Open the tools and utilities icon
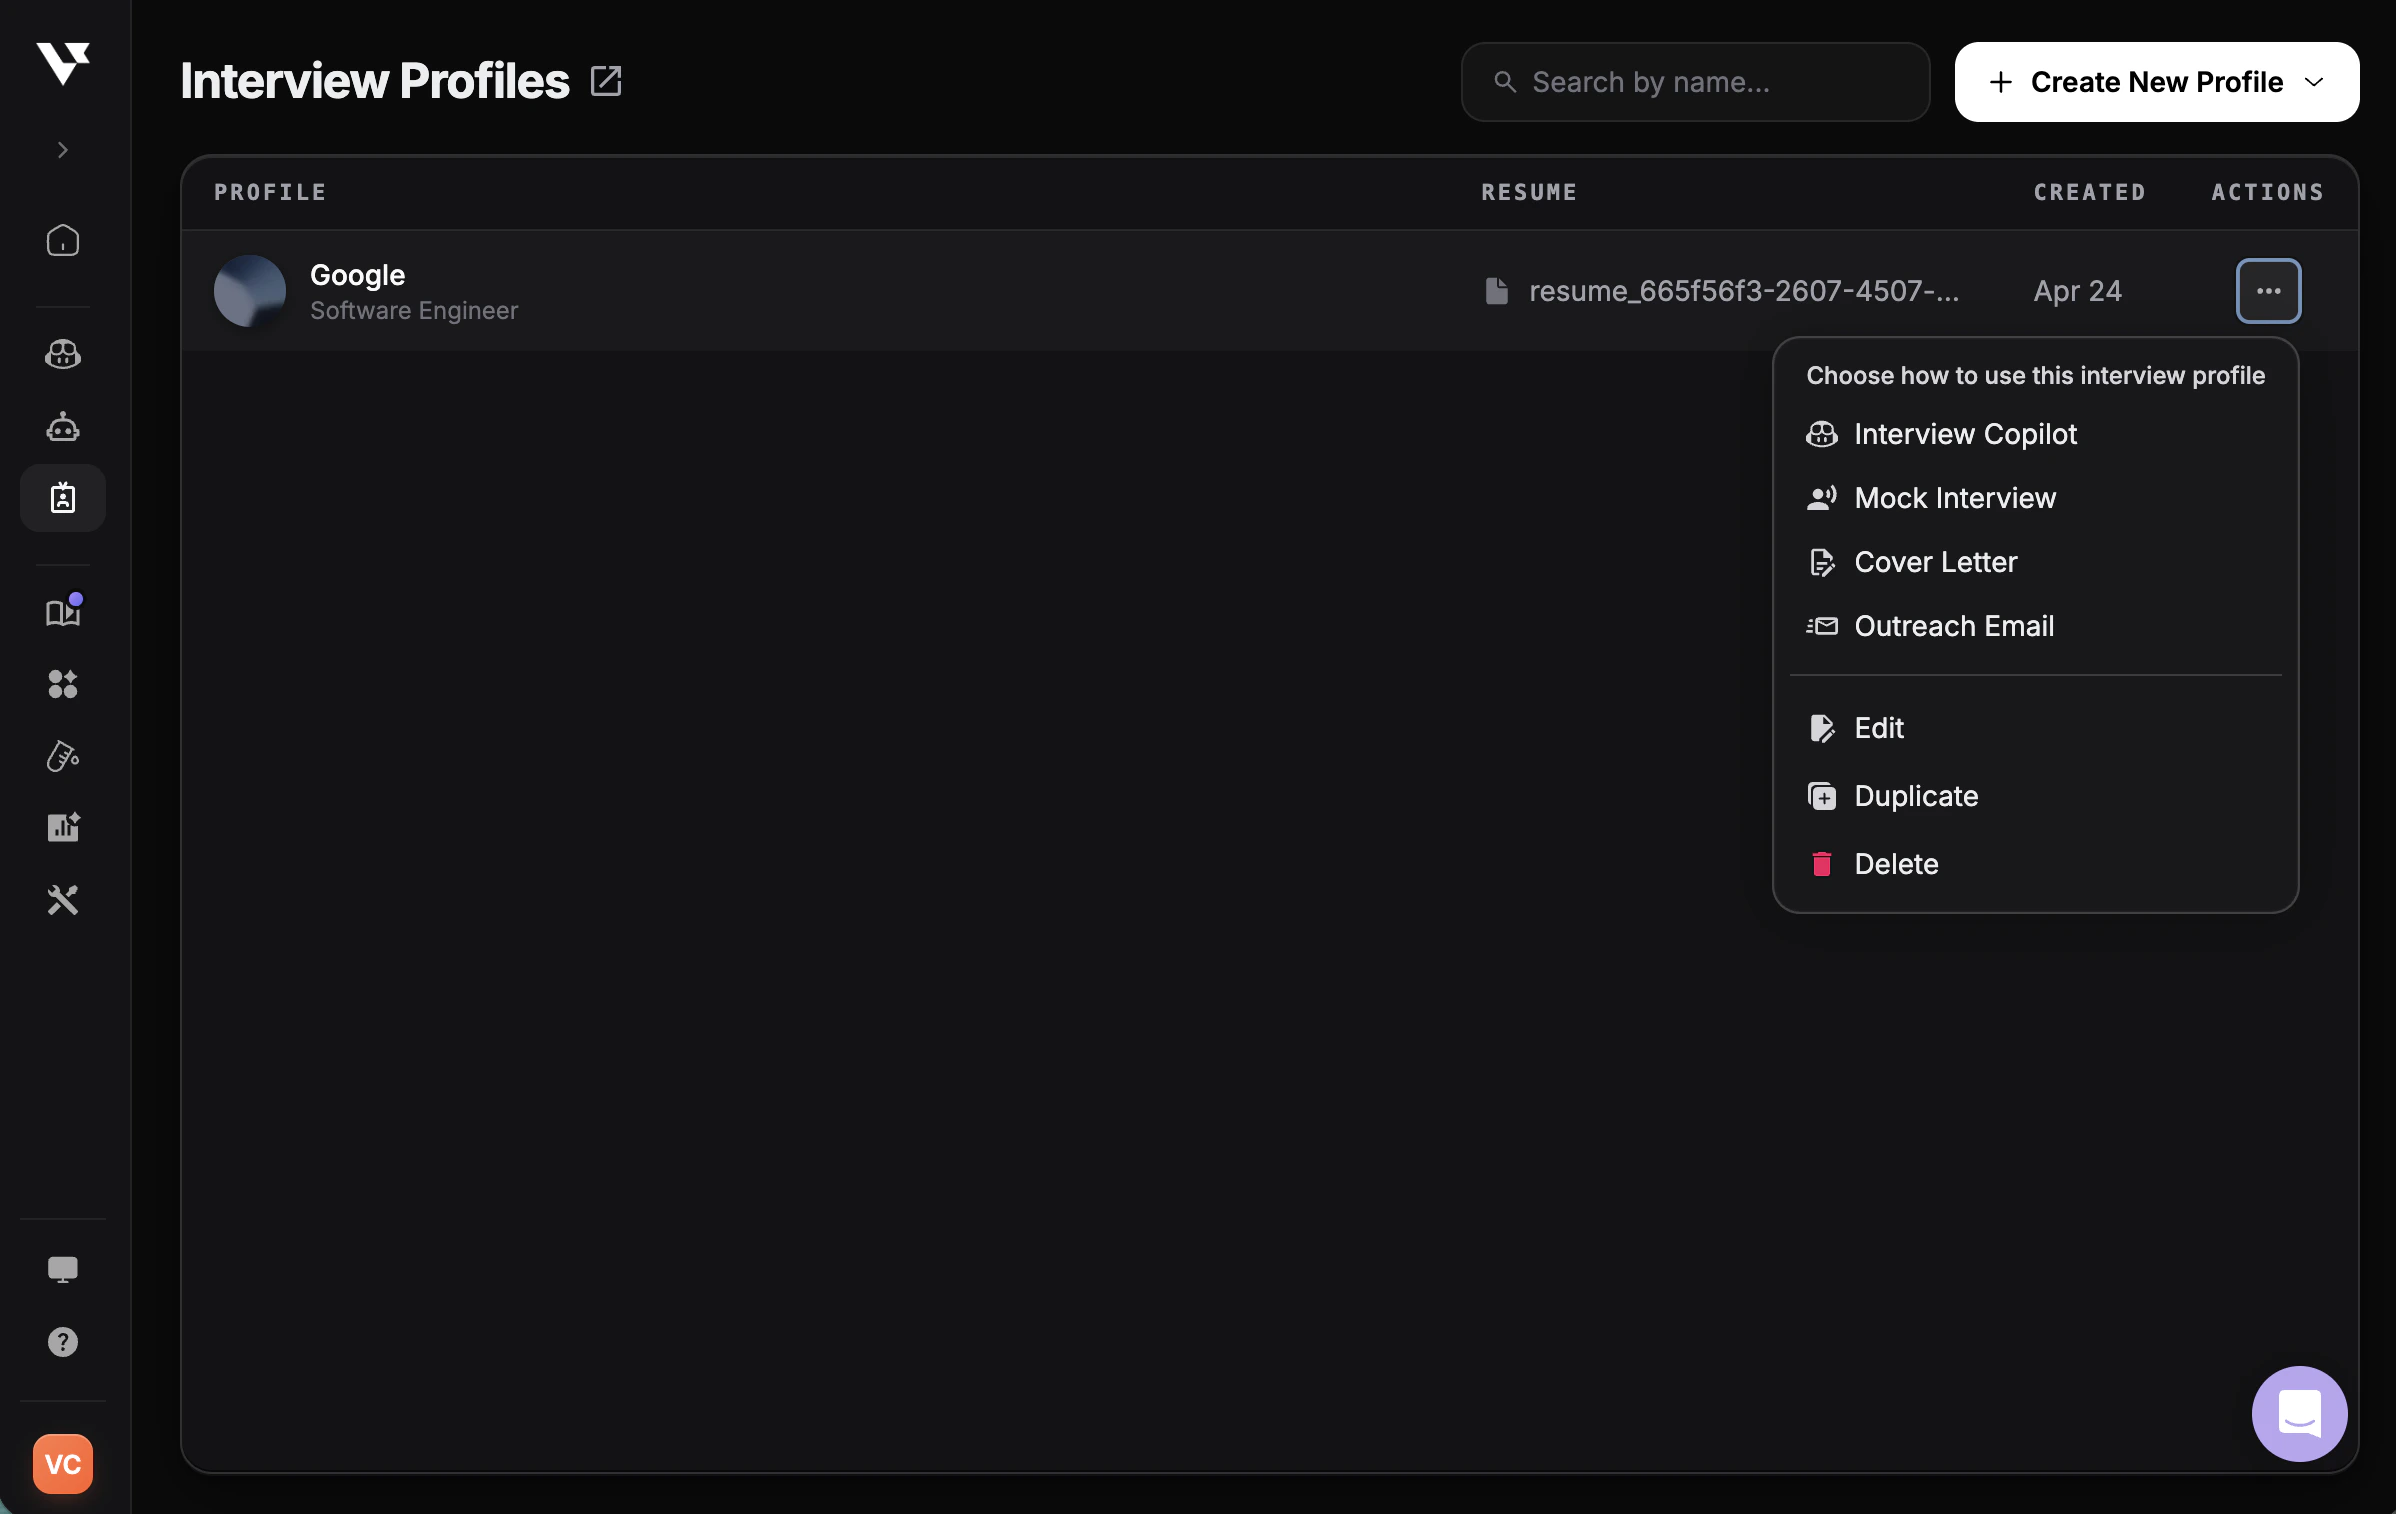The height and width of the screenshot is (1514, 2396). [63, 899]
